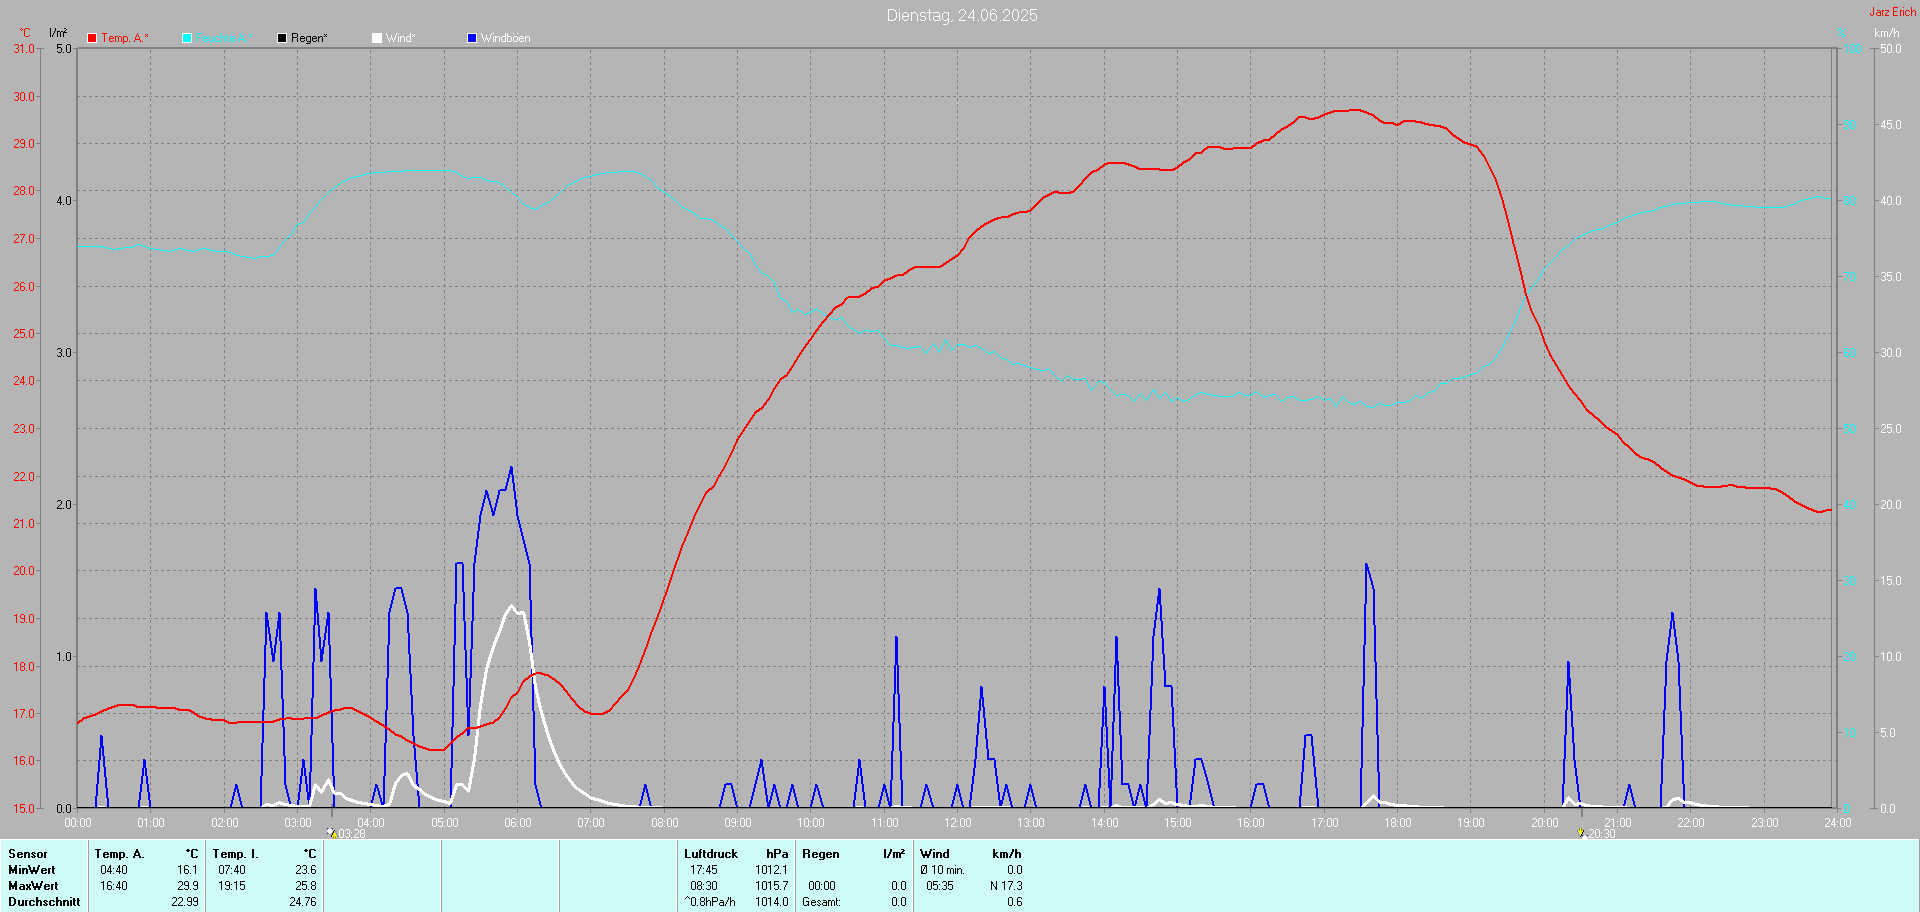Click the indoor maximum value '25.8'
The image size is (1920, 912).
coord(306,886)
